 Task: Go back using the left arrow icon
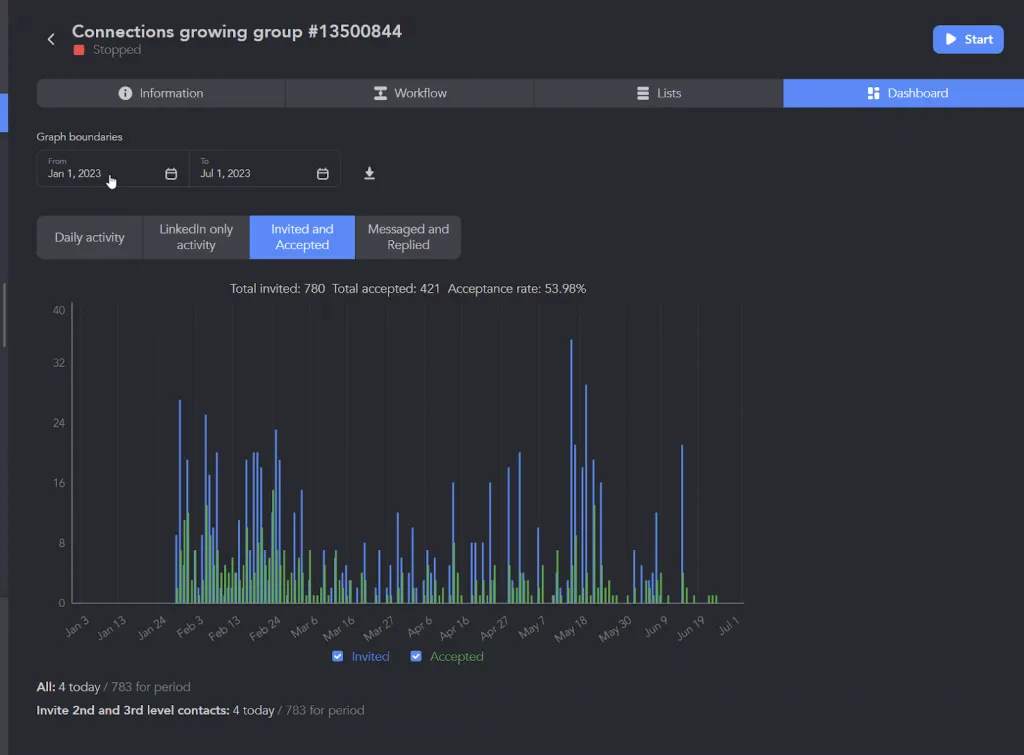click(x=51, y=39)
